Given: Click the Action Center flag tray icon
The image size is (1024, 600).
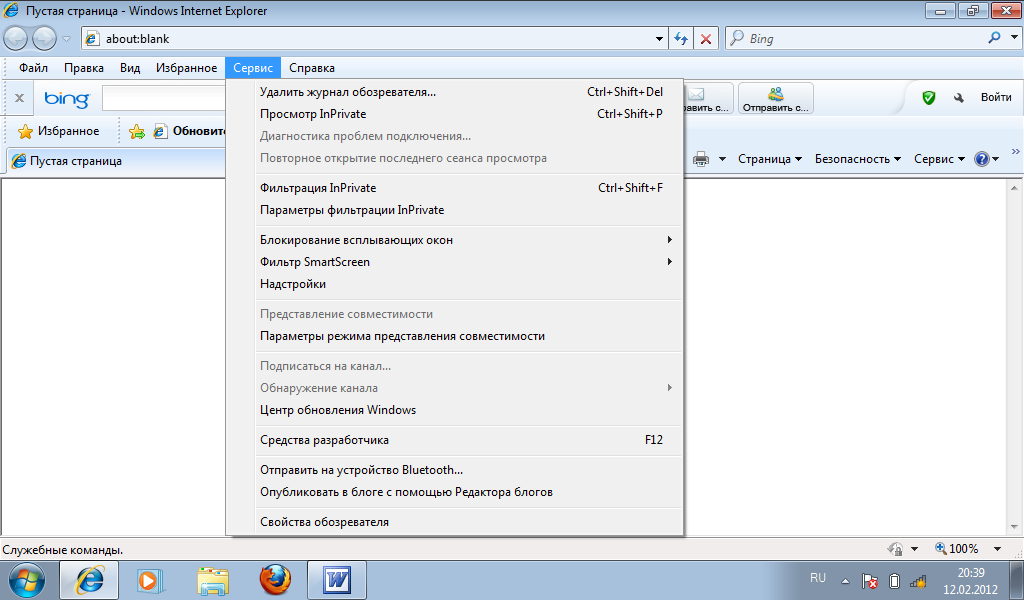Looking at the screenshot, I should [869, 580].
